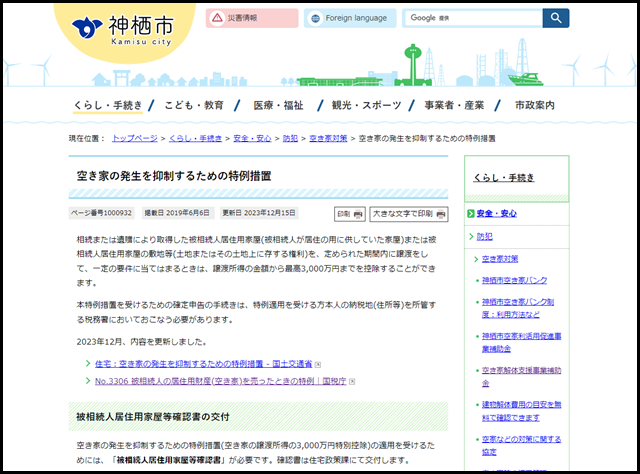Click the disaster warning triangle icon
640x474 pixels.
click(217, 18)
